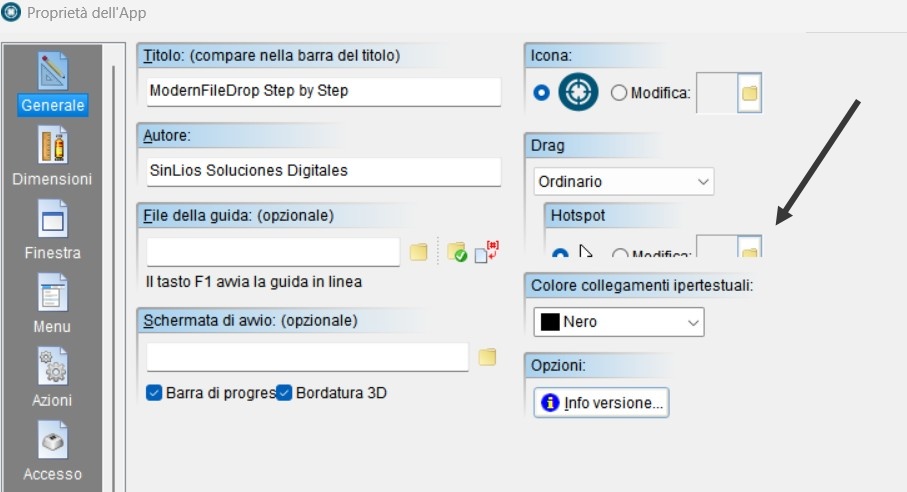The image size is (907, 492).
Task: Browse for a custom app icon file
Action: (750, 93)
